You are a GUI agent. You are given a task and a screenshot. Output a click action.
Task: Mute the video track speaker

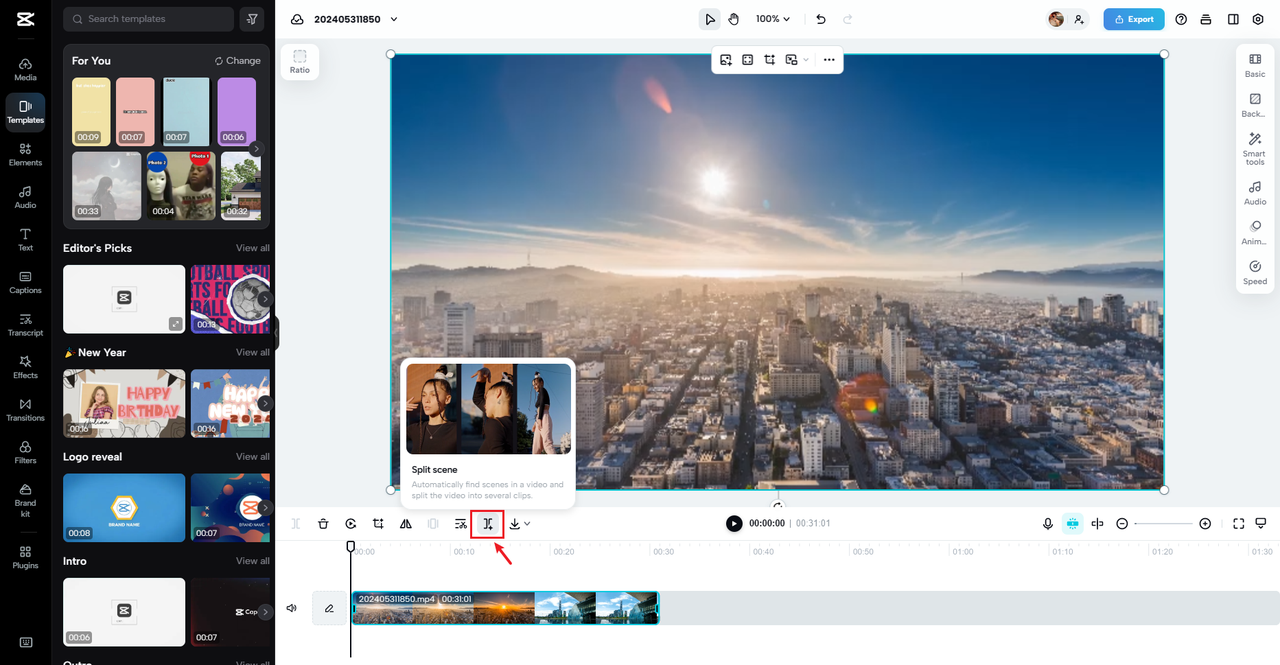[x=291, y=608]
